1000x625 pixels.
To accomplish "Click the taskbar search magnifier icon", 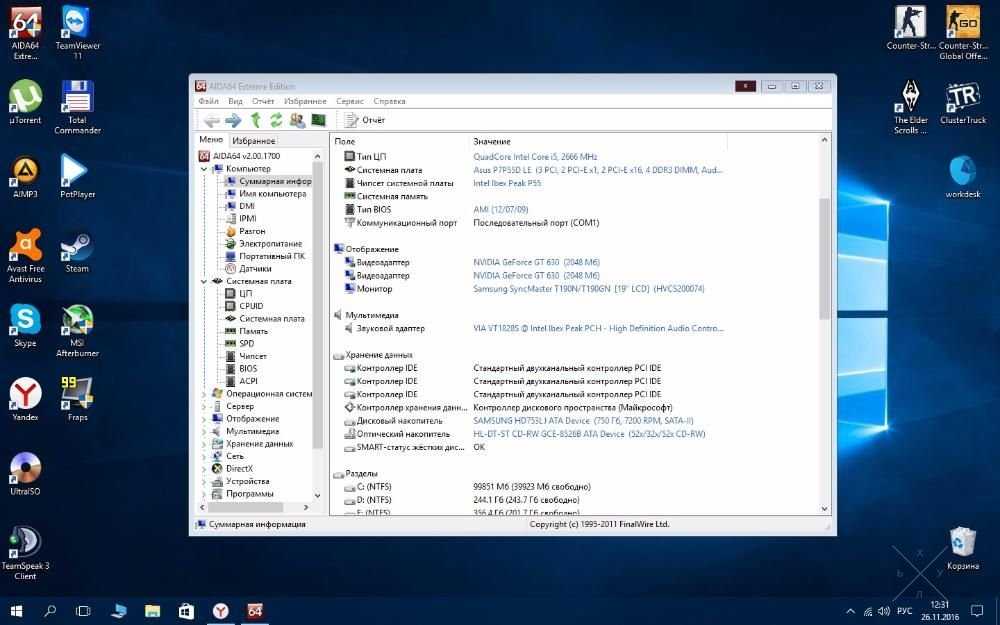I will pyautogui.click(x=50, y=611).
